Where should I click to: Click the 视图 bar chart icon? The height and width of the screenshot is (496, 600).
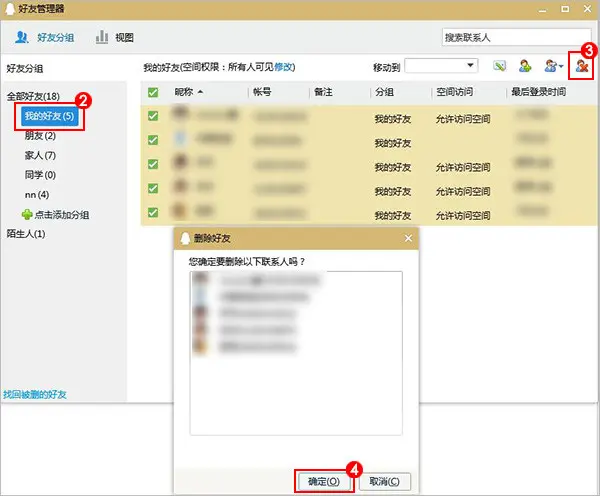click(101, 37)
